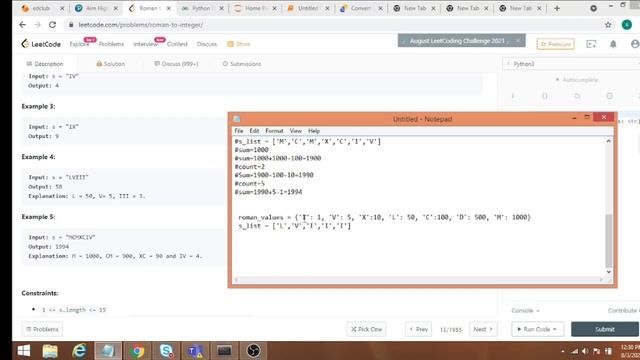Switch to the Untitled browser tab
This screenshot has height=360, width=640.
click(308, 8)
